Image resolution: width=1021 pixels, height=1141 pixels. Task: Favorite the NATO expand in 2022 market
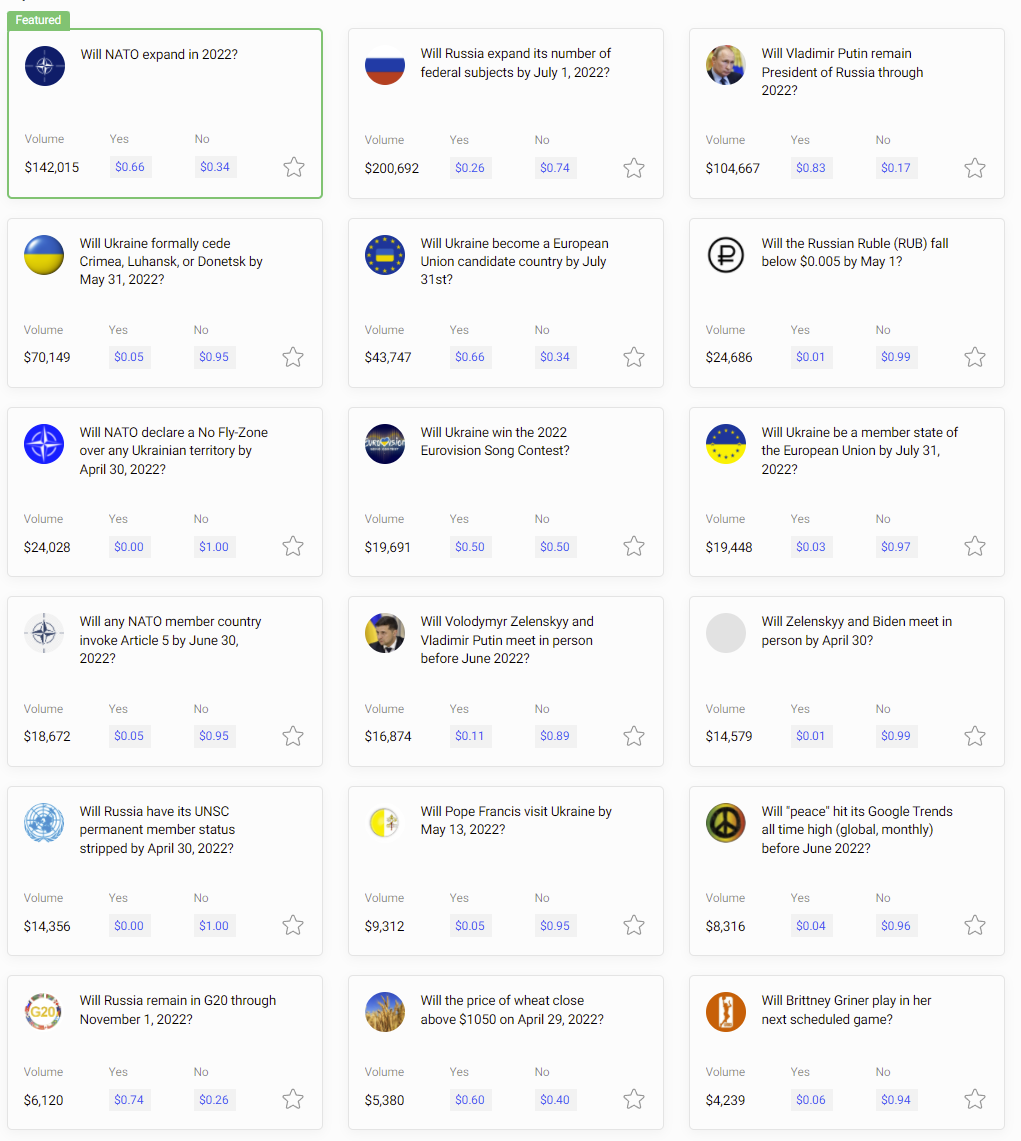294,167
